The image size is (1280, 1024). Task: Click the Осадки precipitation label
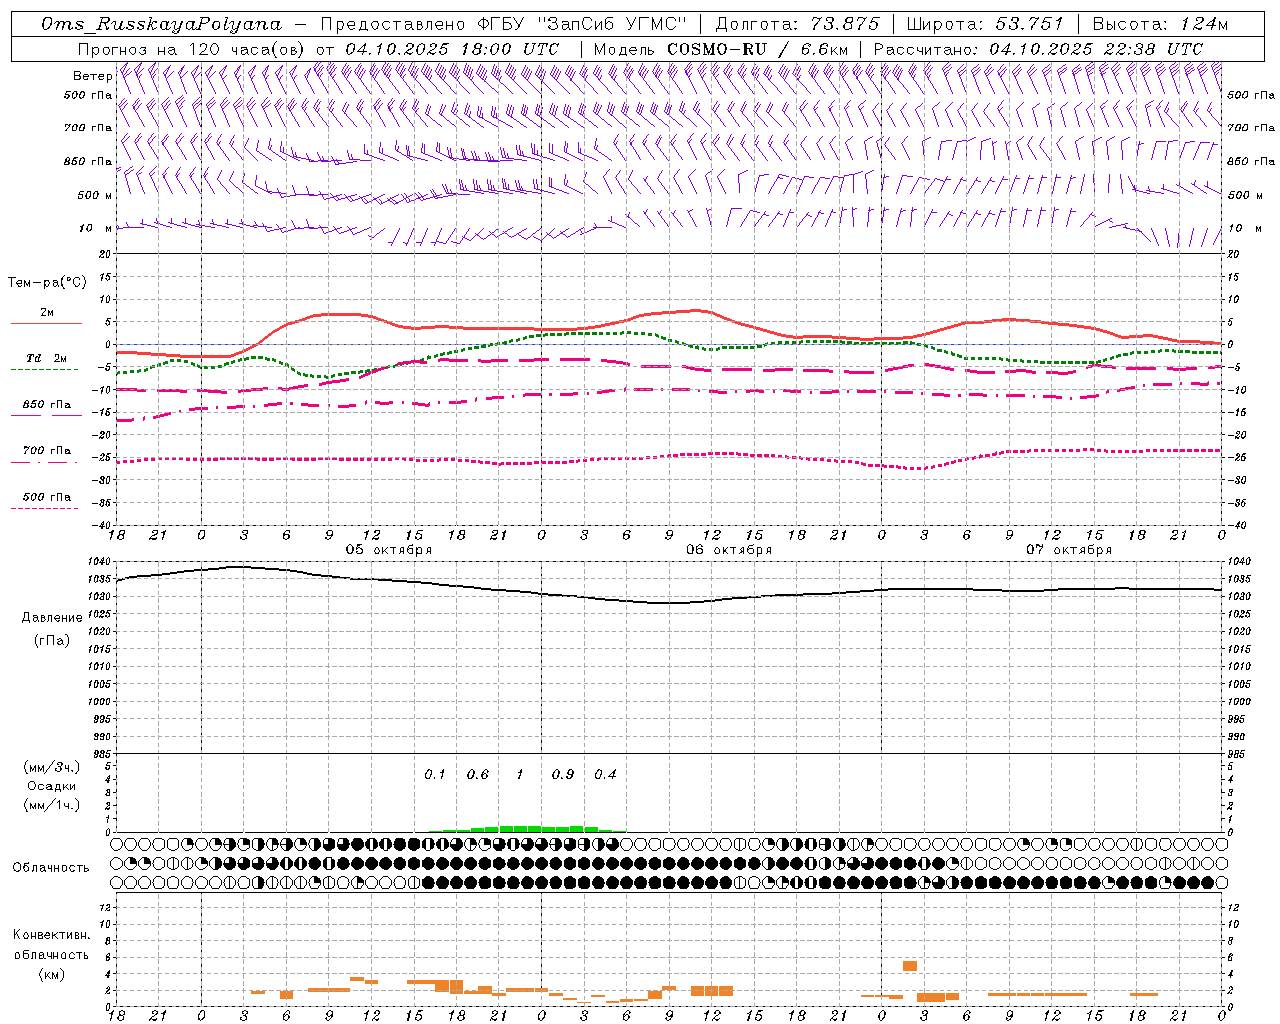(51, 786)
